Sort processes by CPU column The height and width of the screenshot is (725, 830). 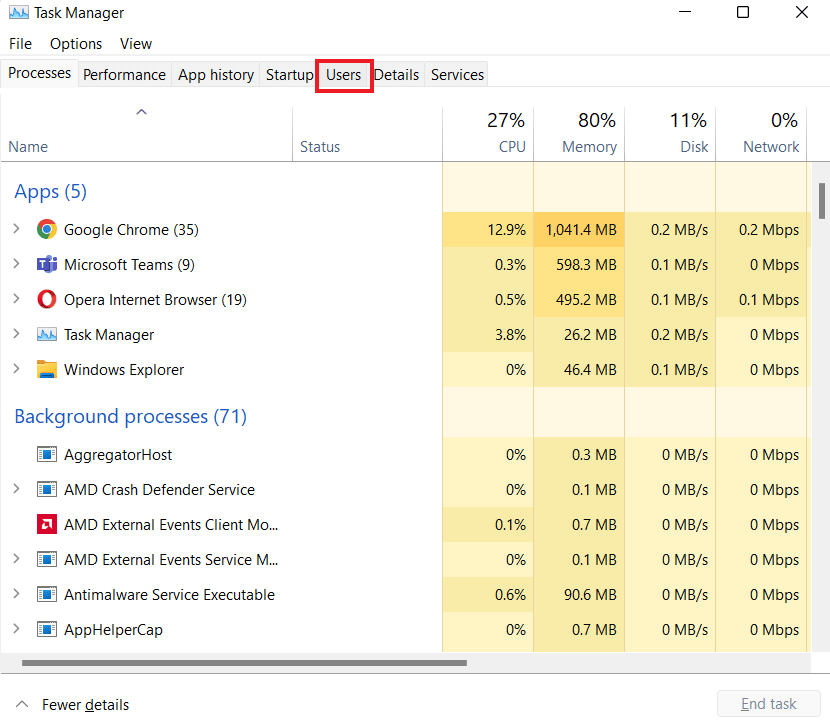(x=488, y=134)
